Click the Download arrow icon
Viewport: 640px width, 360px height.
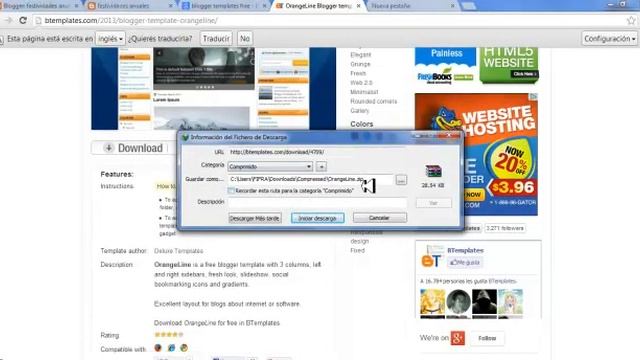coord(109,148)
